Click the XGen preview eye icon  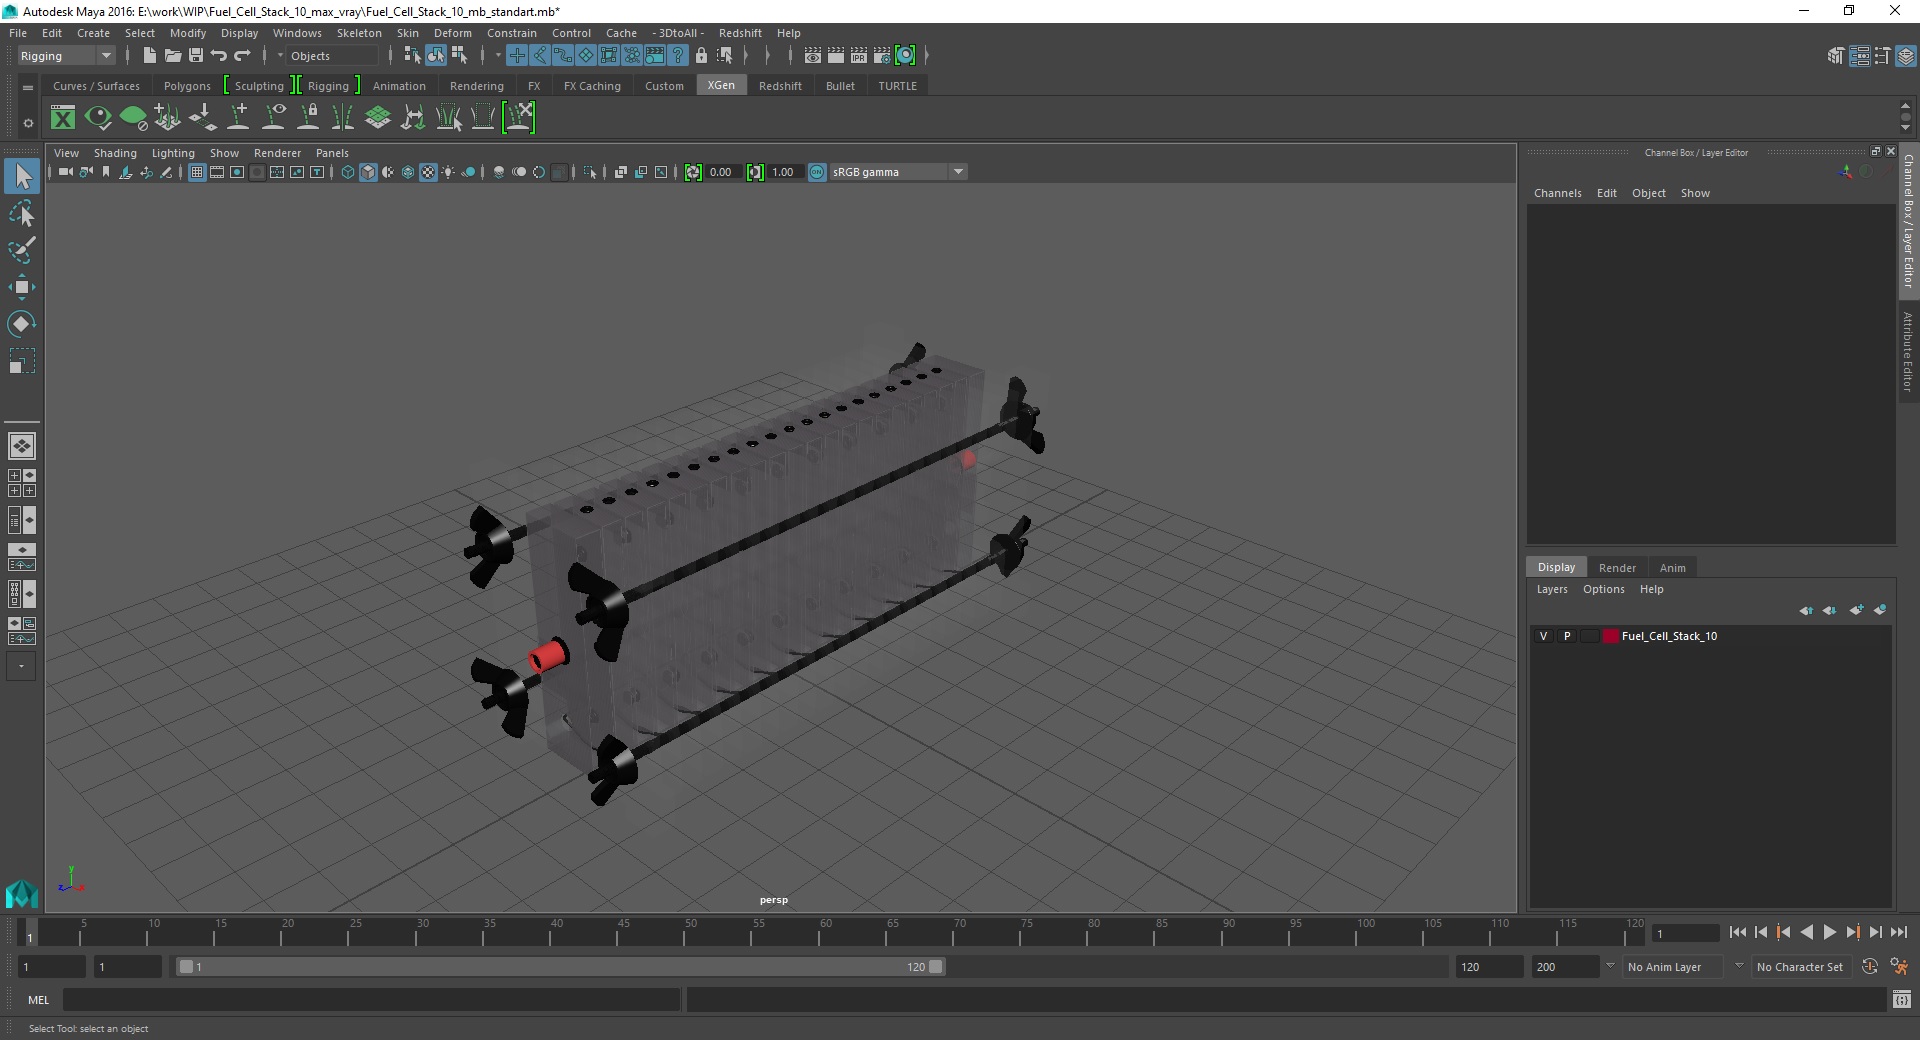pyautogui.click(x=98, y=118)
